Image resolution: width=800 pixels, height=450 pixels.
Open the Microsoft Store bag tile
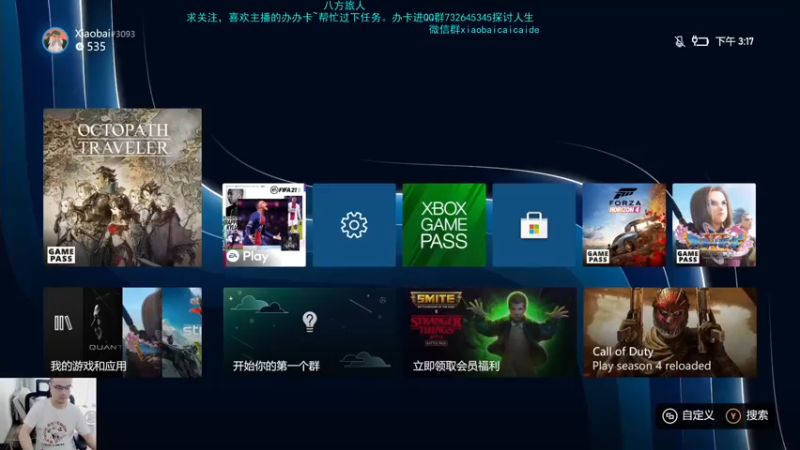point(534,225)
